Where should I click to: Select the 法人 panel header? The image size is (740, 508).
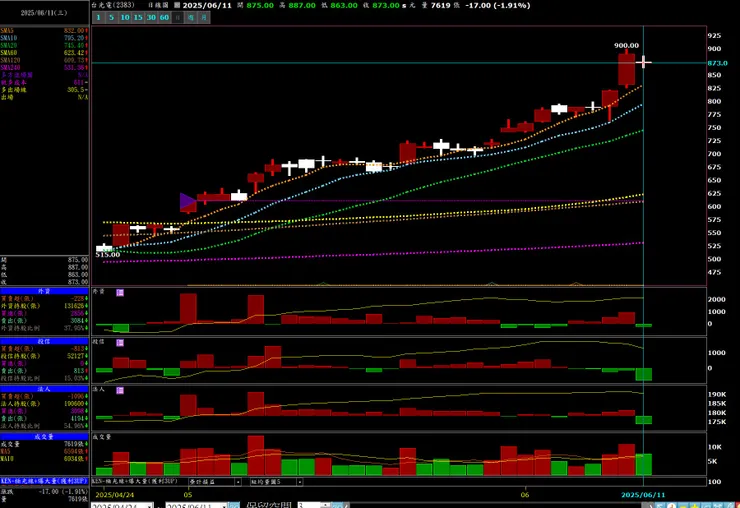point(44,389)
